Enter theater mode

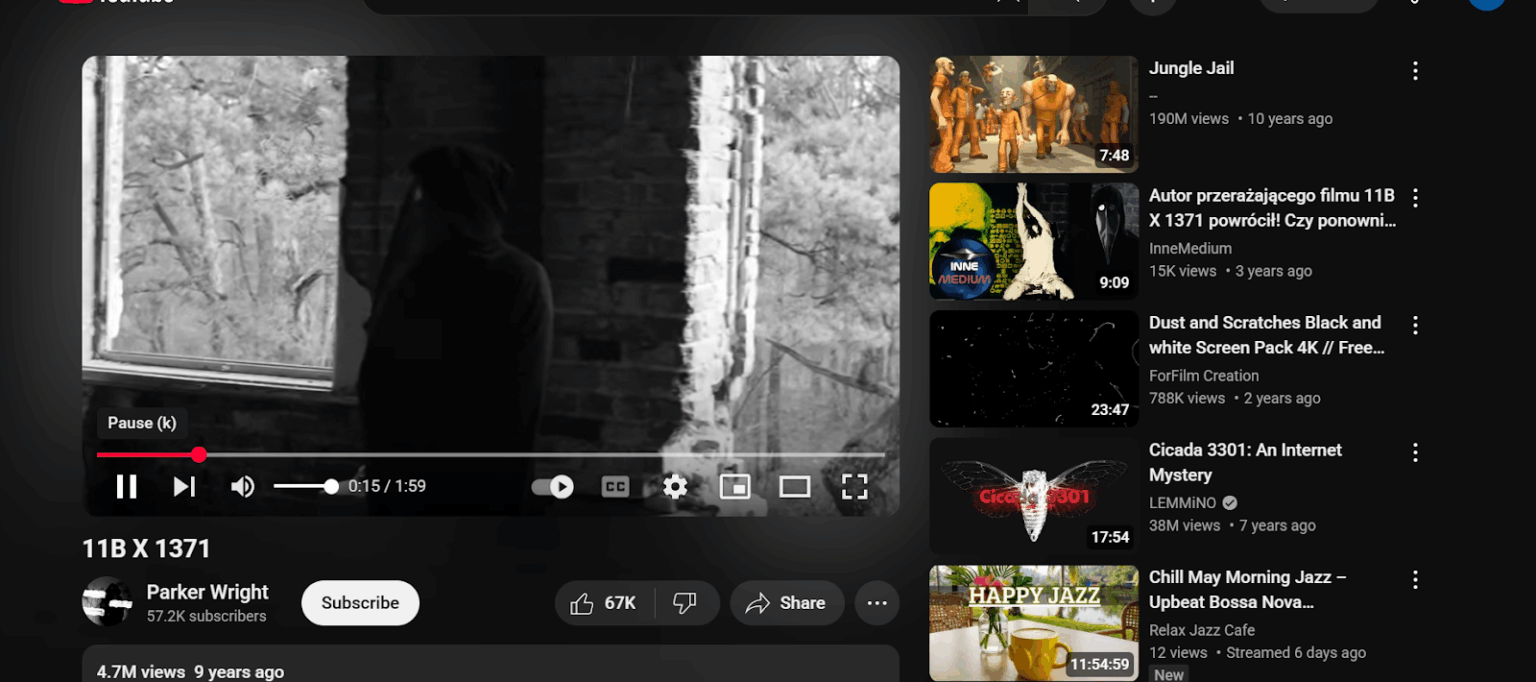[x=795, y=486]
